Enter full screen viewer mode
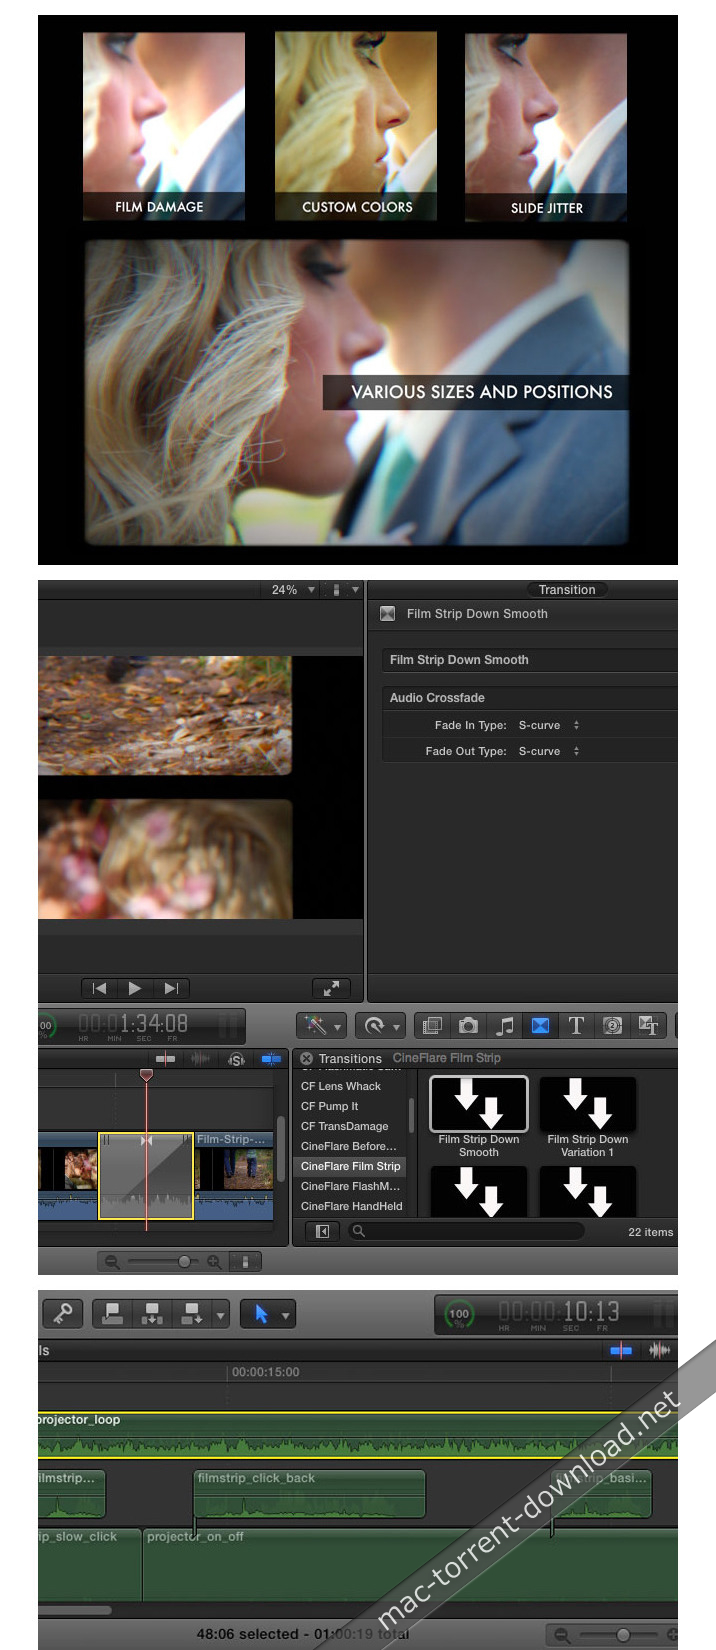 point(331,988)
